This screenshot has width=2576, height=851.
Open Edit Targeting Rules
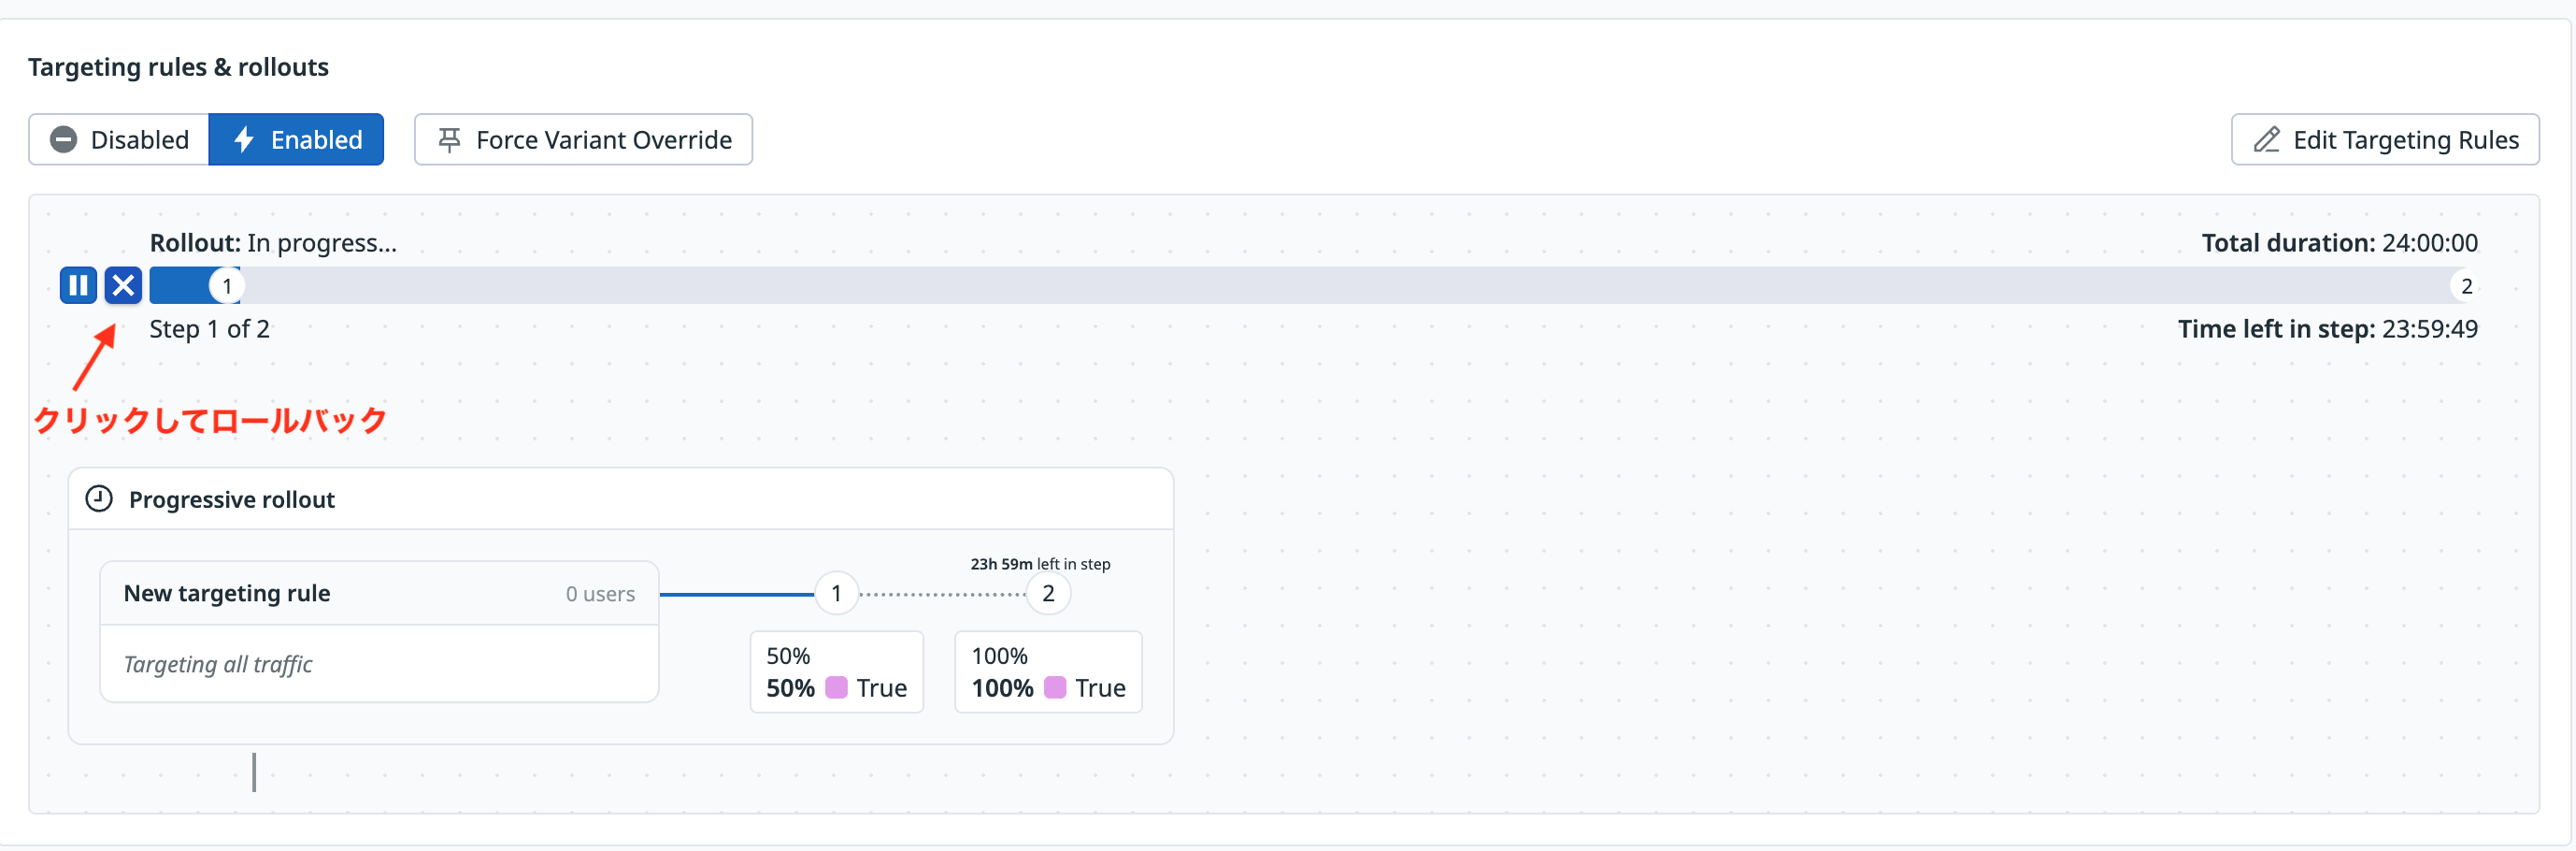tap(2384, 140)
